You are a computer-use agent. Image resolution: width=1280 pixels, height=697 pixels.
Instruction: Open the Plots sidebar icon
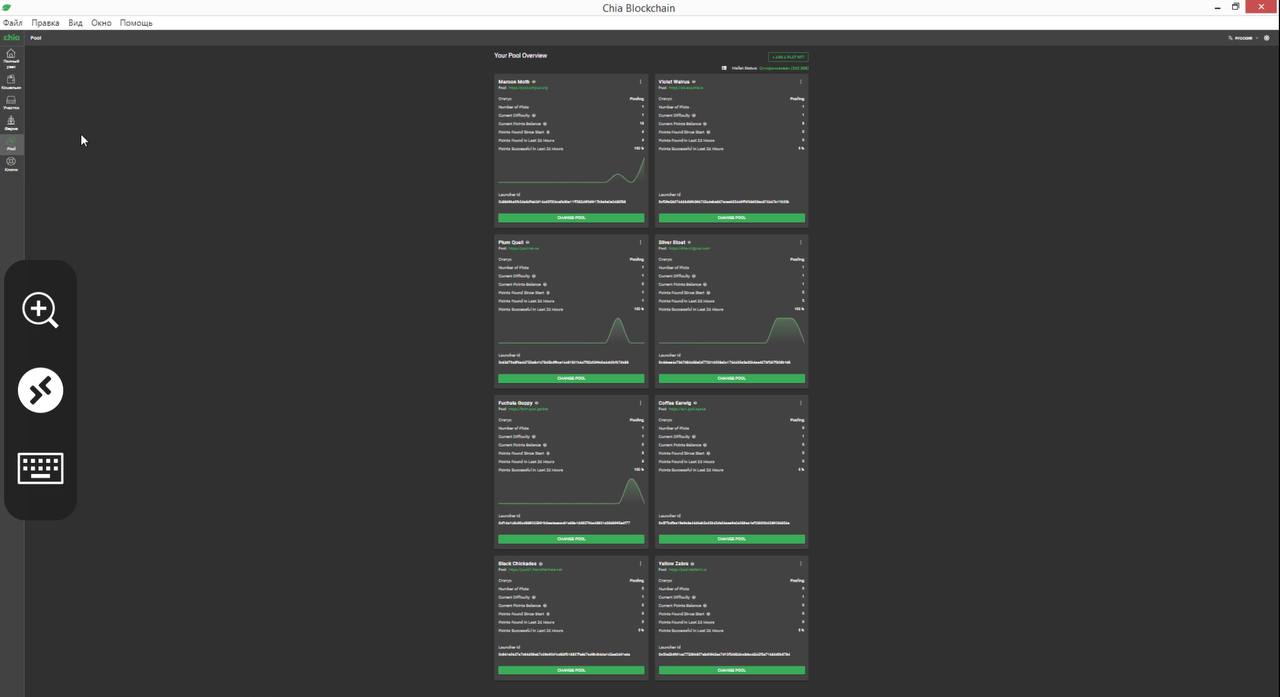pos(11,102)
